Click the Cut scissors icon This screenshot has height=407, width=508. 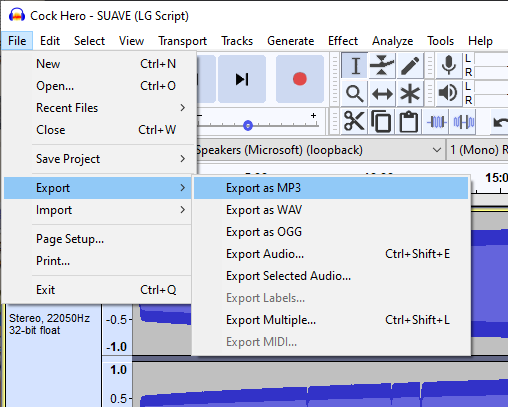point(354,122)
